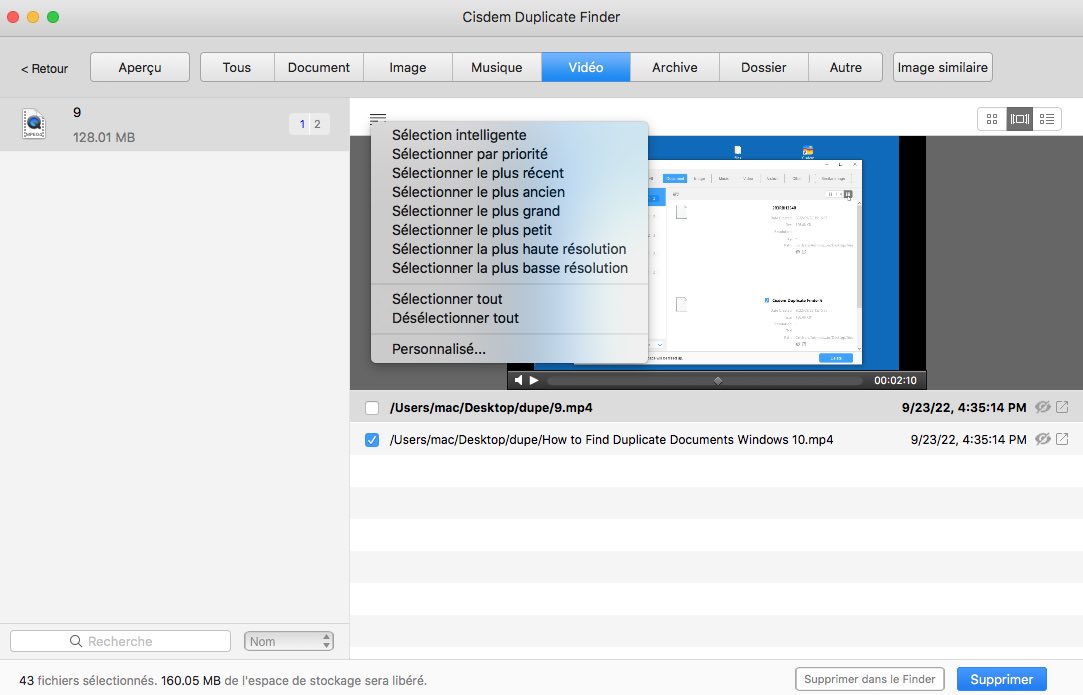Uncheck How to Find Duplicate Documents Windows 10.mp4
This screenshot has height=695, width=1083.
[372, 440]
